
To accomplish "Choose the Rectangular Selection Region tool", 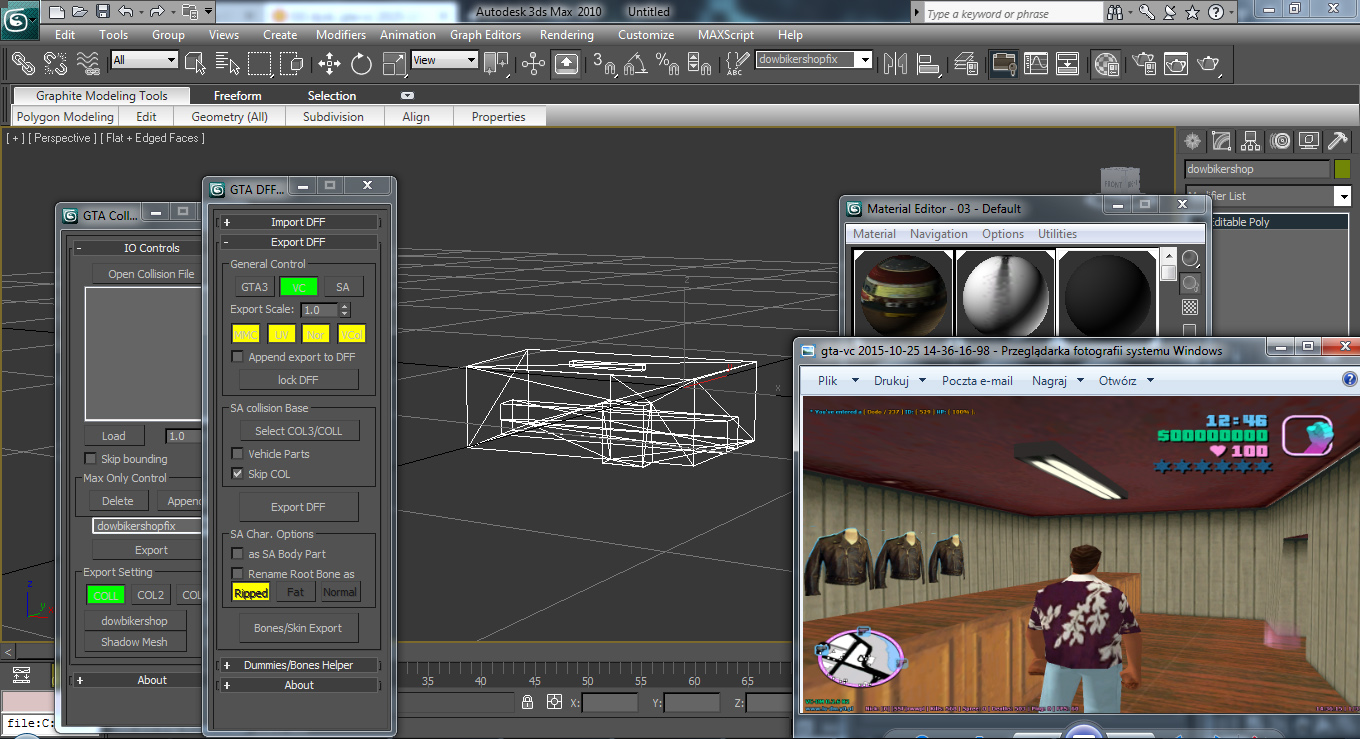I will [x=260, y=64].
